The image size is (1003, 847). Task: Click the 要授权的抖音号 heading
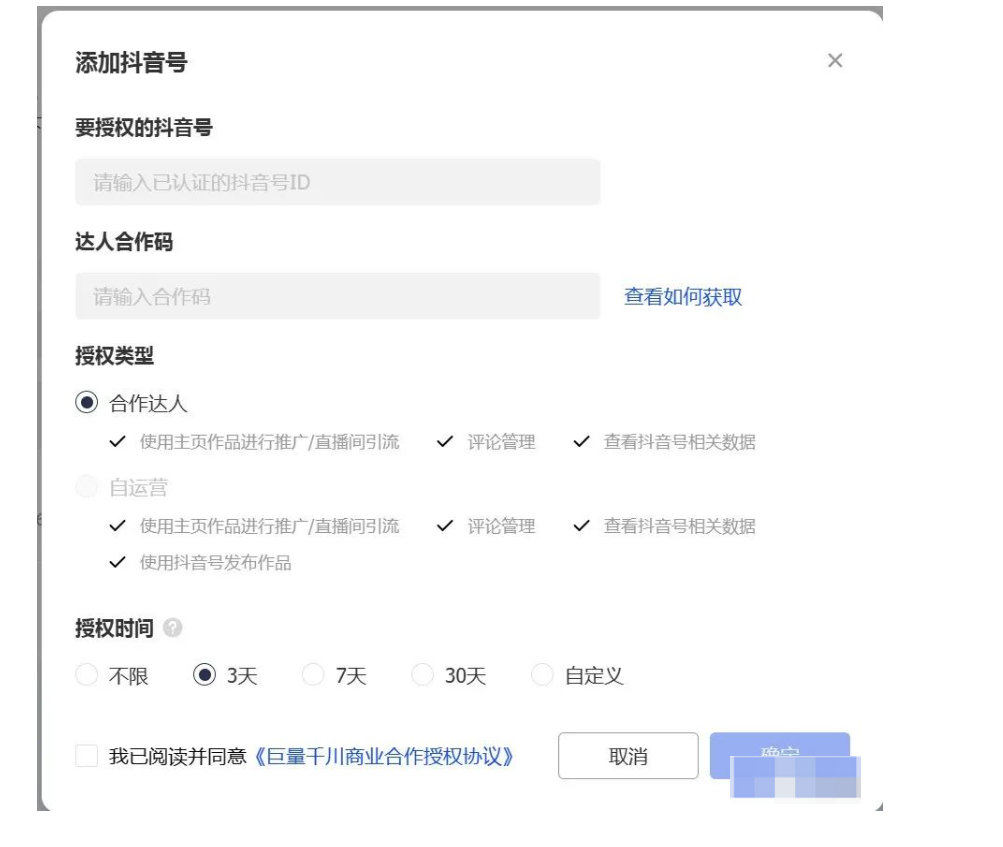144,128
